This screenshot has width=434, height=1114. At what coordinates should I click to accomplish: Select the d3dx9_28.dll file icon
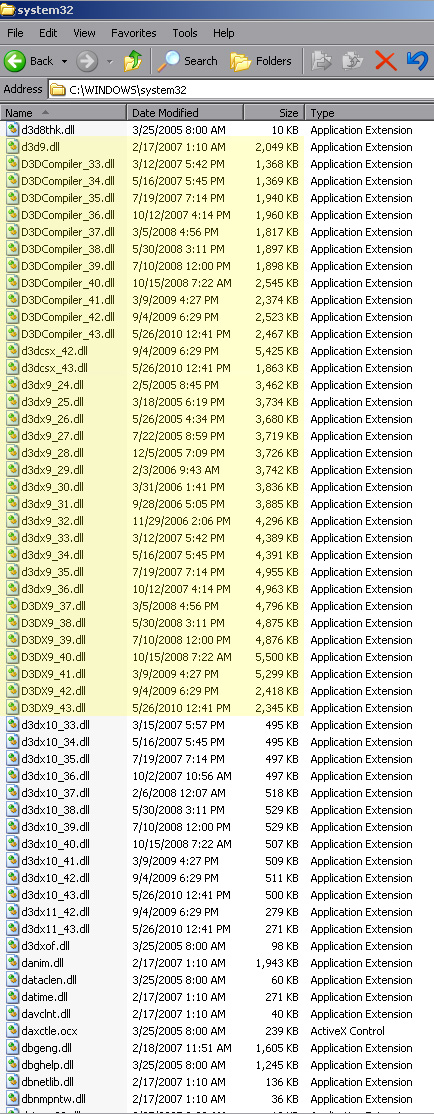(x=12, y=453)
